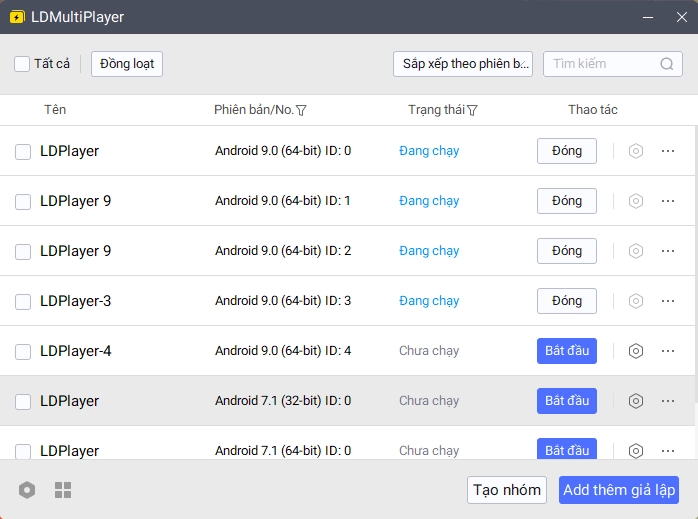
Task: Tick checkbox for Android 7.1 (32-bit) LDPlayer
Action: (23, 401)
